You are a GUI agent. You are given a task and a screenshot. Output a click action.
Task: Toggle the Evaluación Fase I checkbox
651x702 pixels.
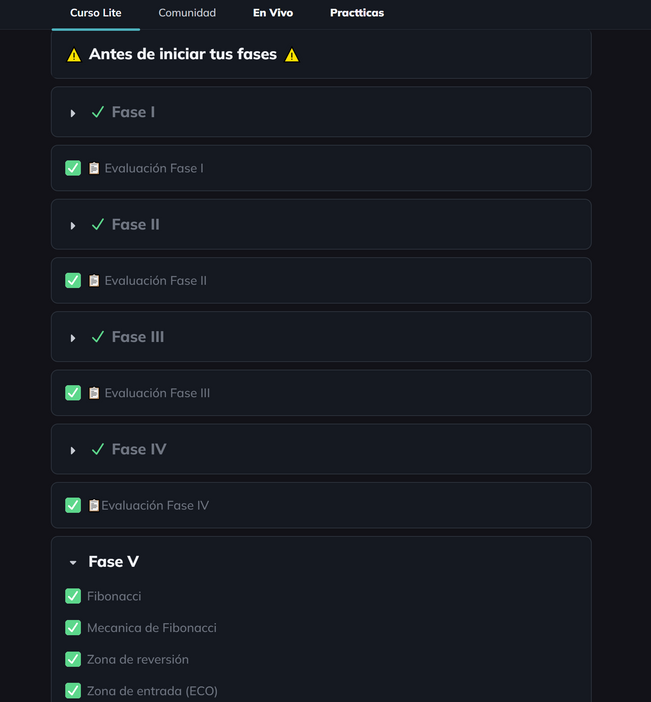click(x=73, y=168)
